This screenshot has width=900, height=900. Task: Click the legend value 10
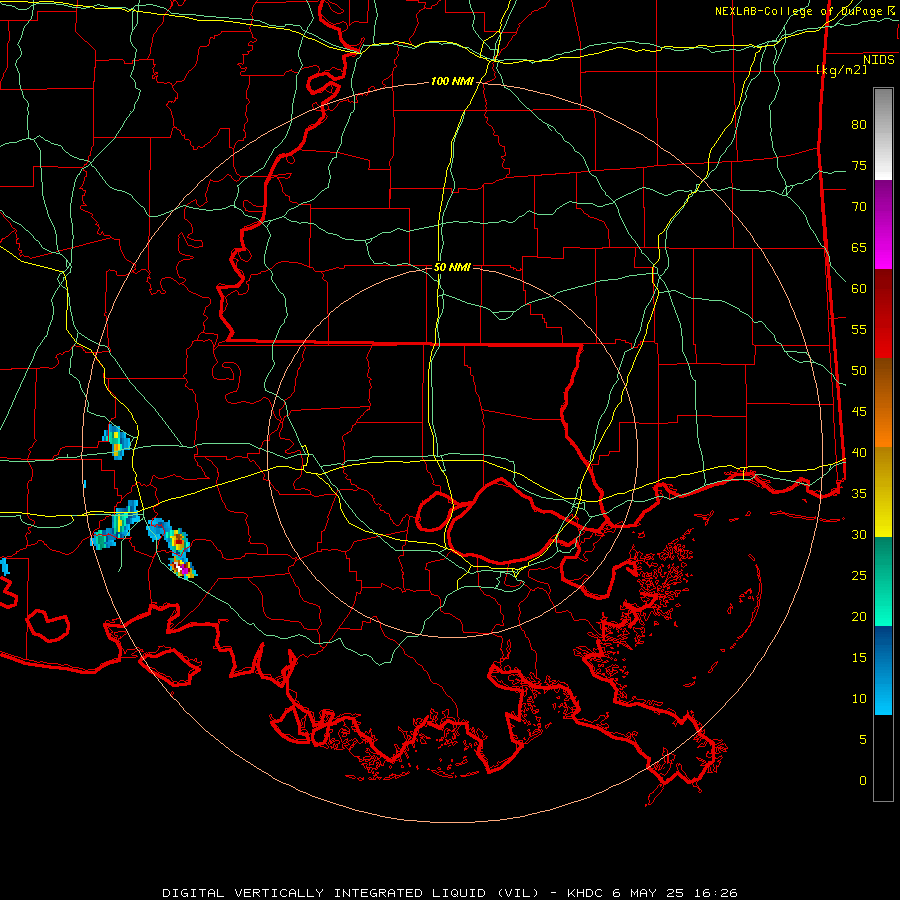859,699
